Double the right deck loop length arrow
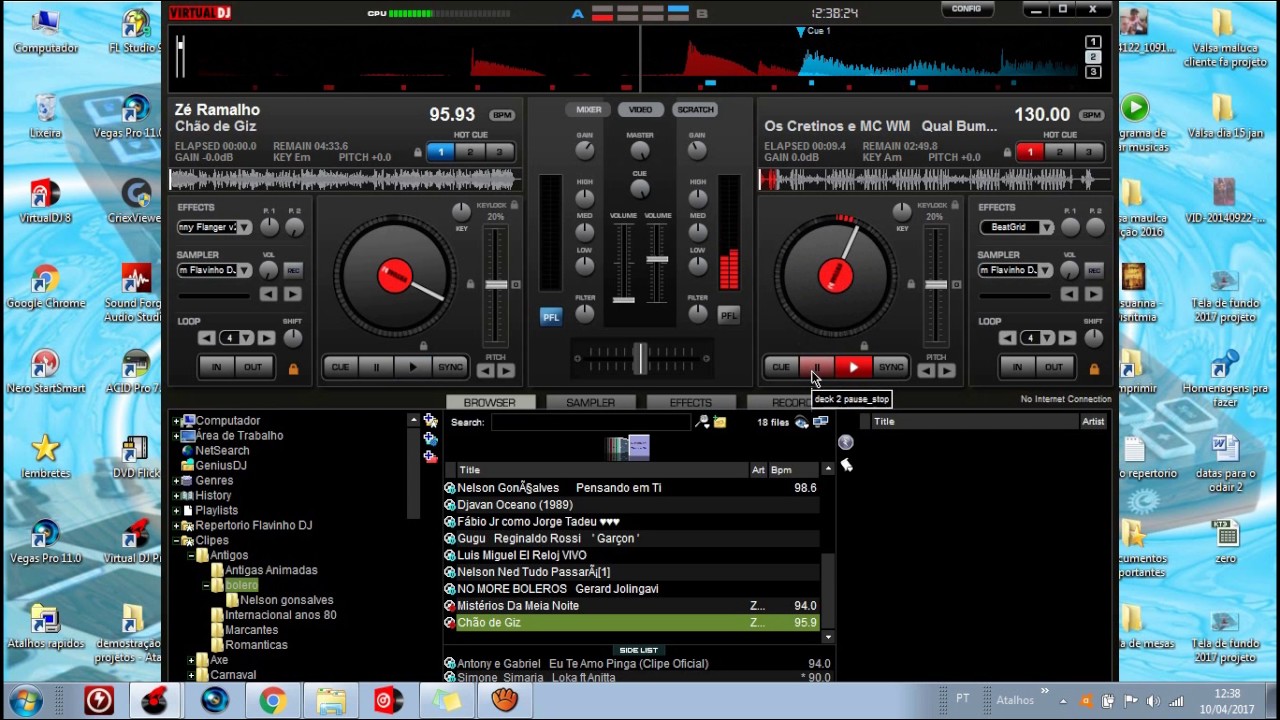 [1067, 338]
